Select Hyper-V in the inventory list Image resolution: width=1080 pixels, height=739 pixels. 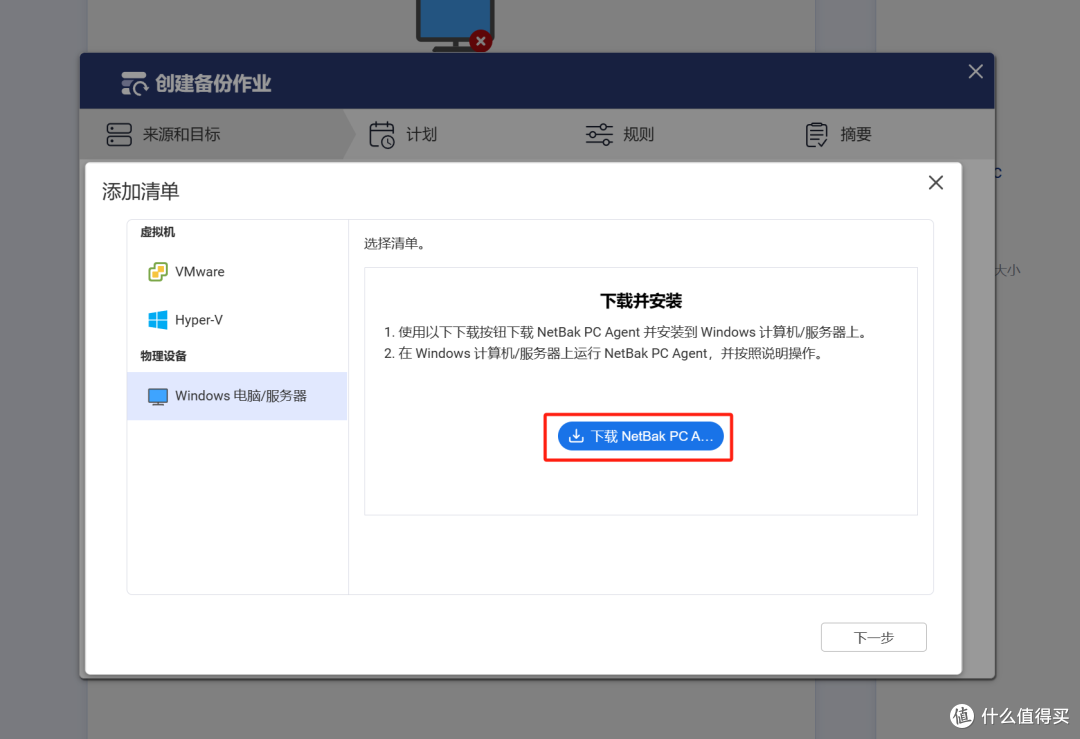[x=237, y=320]
